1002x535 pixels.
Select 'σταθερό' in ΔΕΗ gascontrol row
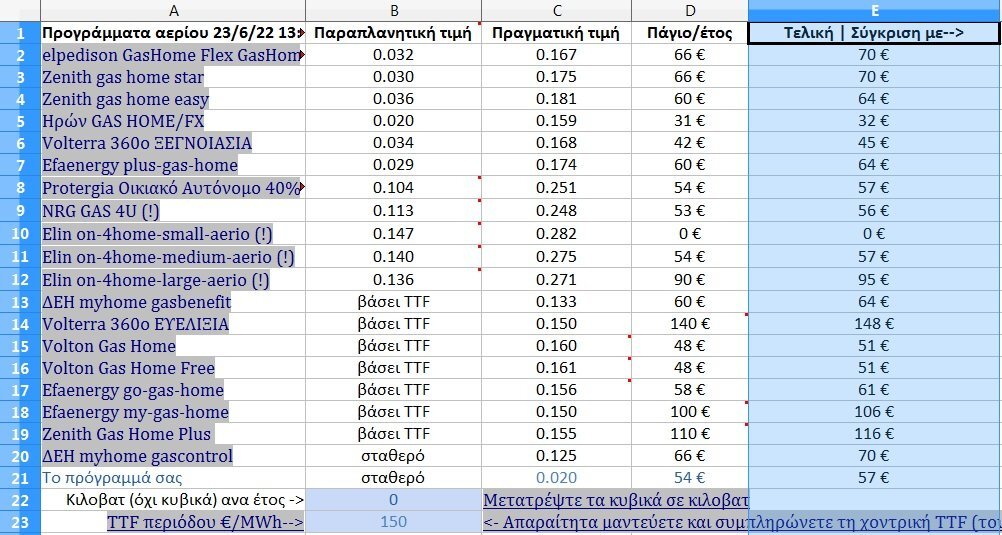394,456
